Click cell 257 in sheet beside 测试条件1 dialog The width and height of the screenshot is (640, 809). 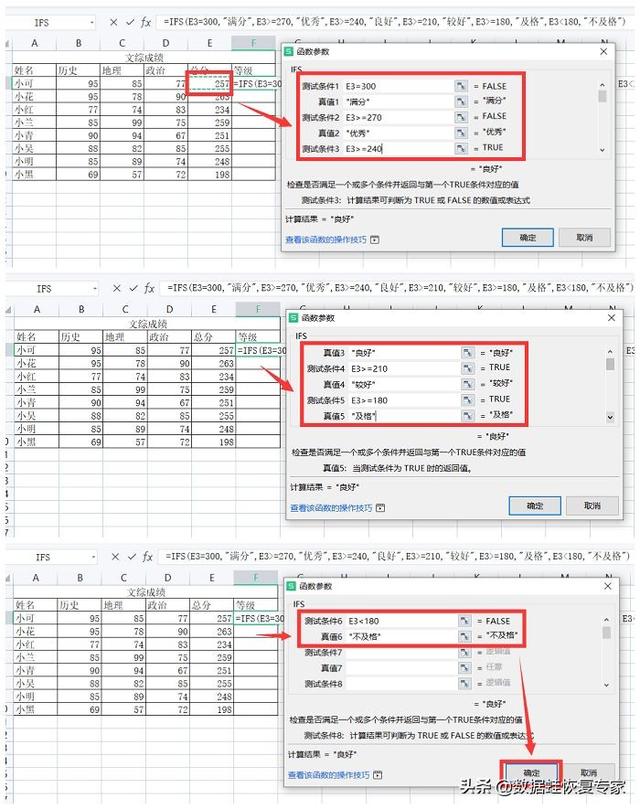point(211,83)
